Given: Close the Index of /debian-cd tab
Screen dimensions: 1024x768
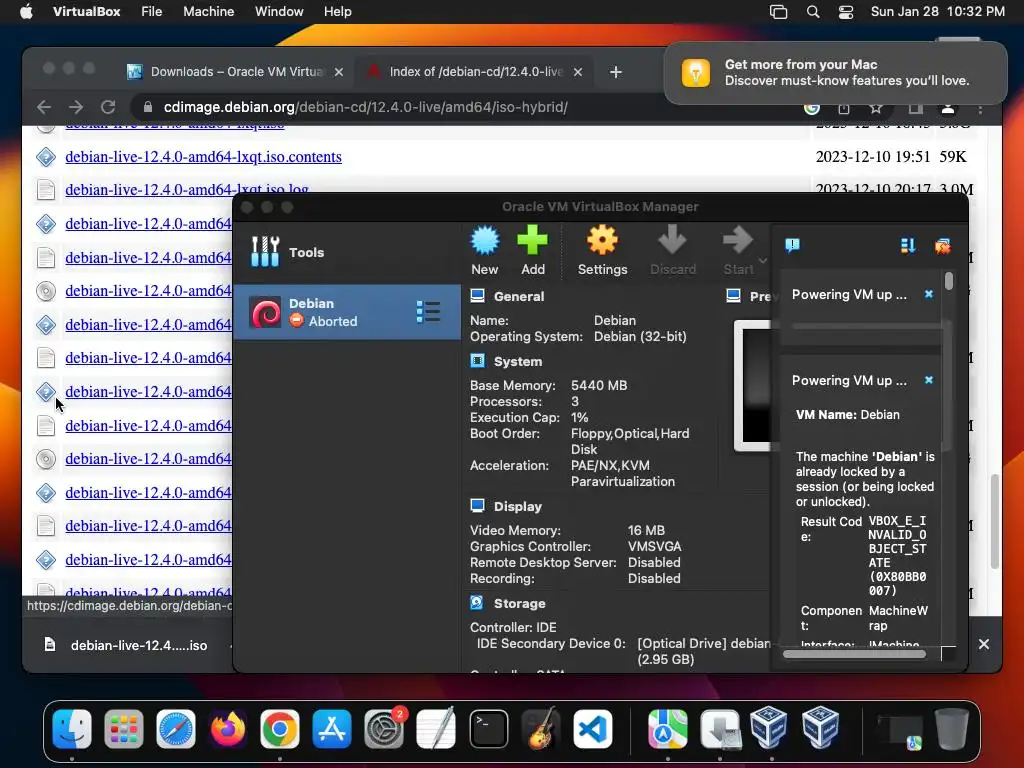Looking at the screenshot, I should [578, 72].
